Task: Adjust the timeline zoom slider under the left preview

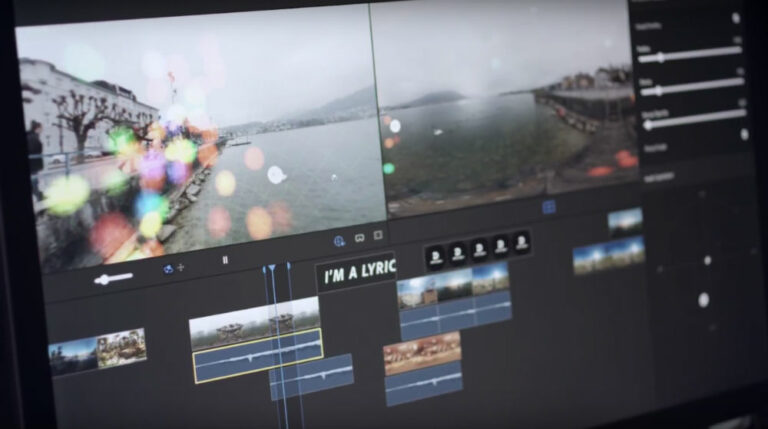Action: tap(113, 279)
